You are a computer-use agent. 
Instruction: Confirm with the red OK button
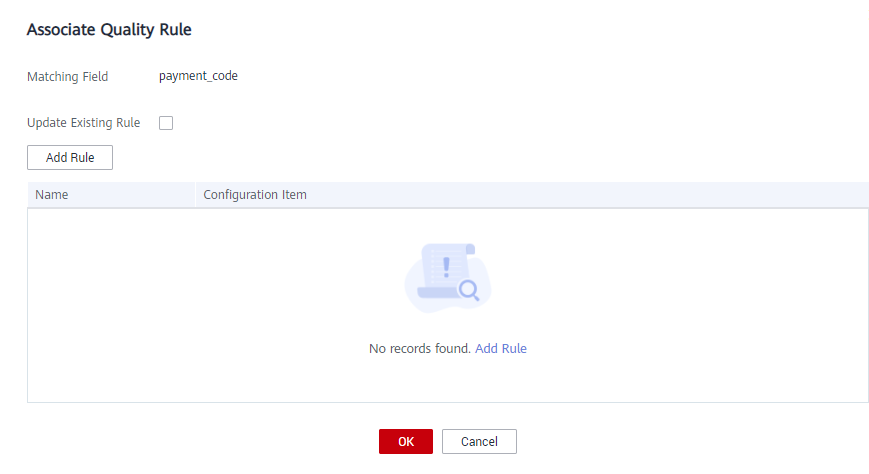tap(406, 441)
